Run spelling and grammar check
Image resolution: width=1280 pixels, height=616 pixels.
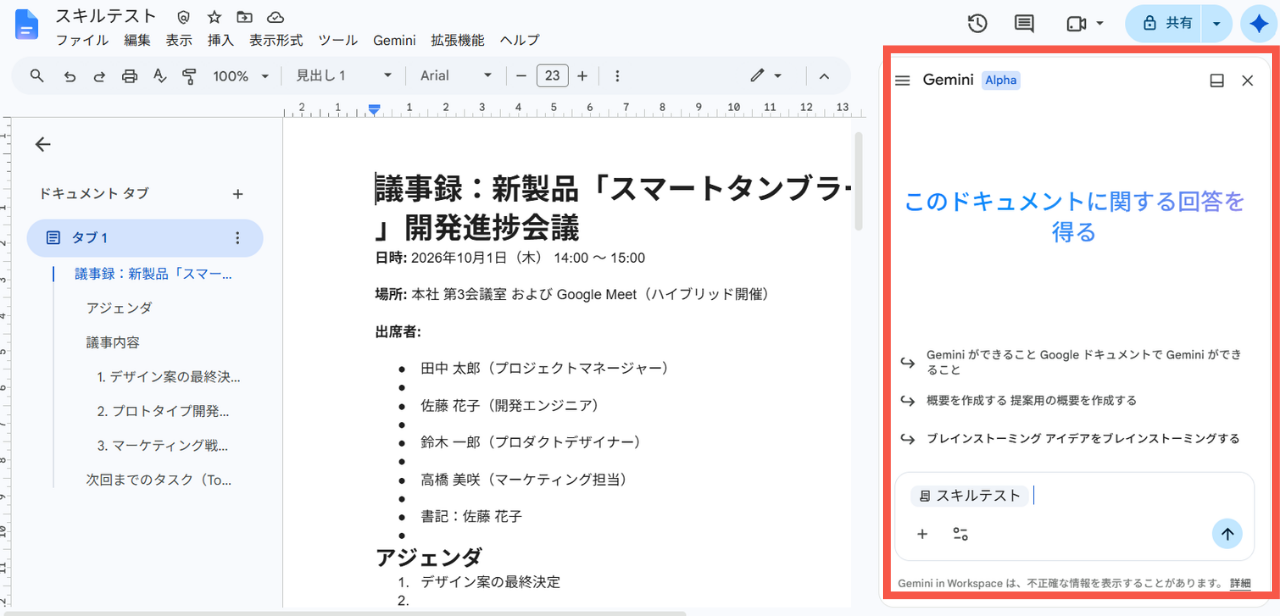159,76
